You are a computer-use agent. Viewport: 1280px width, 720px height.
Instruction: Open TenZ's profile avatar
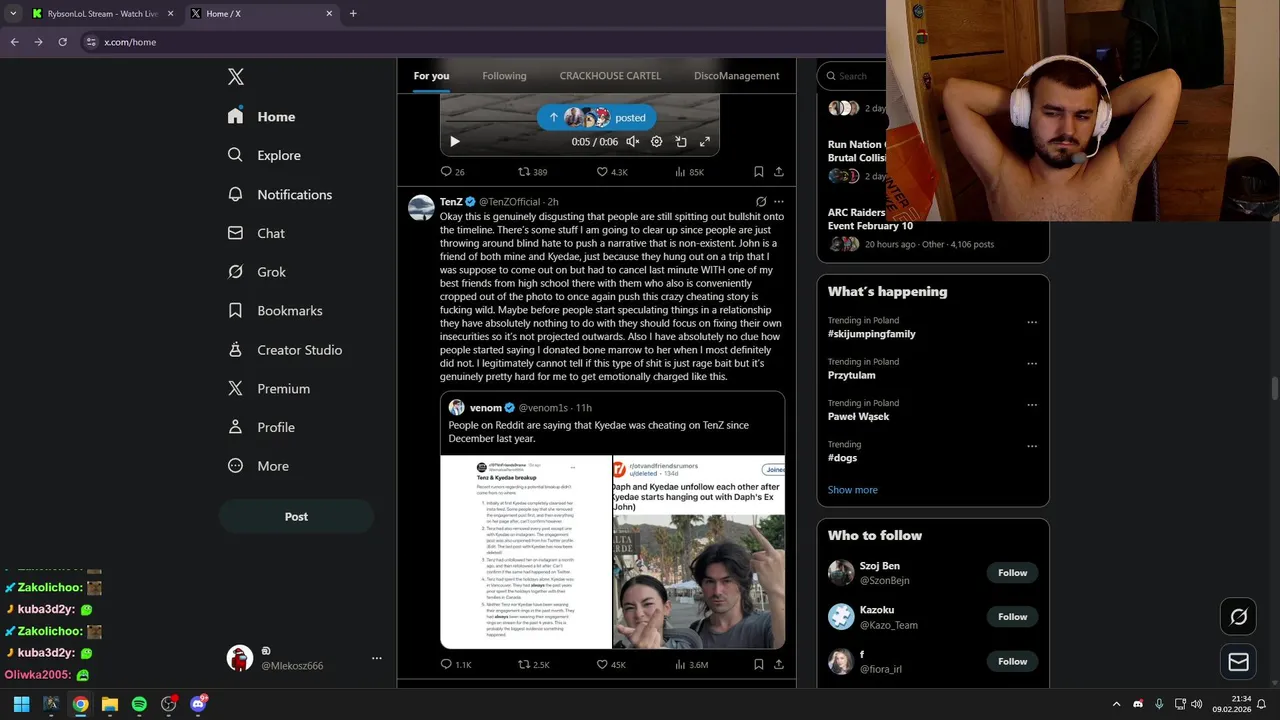421,208
